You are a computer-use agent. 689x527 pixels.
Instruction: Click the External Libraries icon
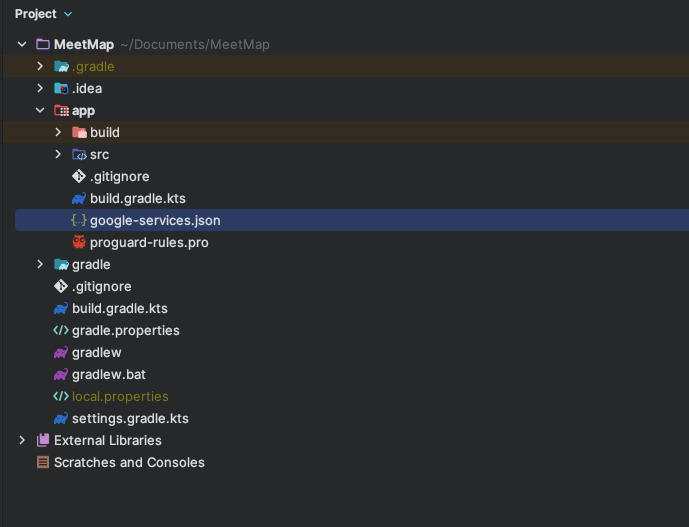coord(43,440)
